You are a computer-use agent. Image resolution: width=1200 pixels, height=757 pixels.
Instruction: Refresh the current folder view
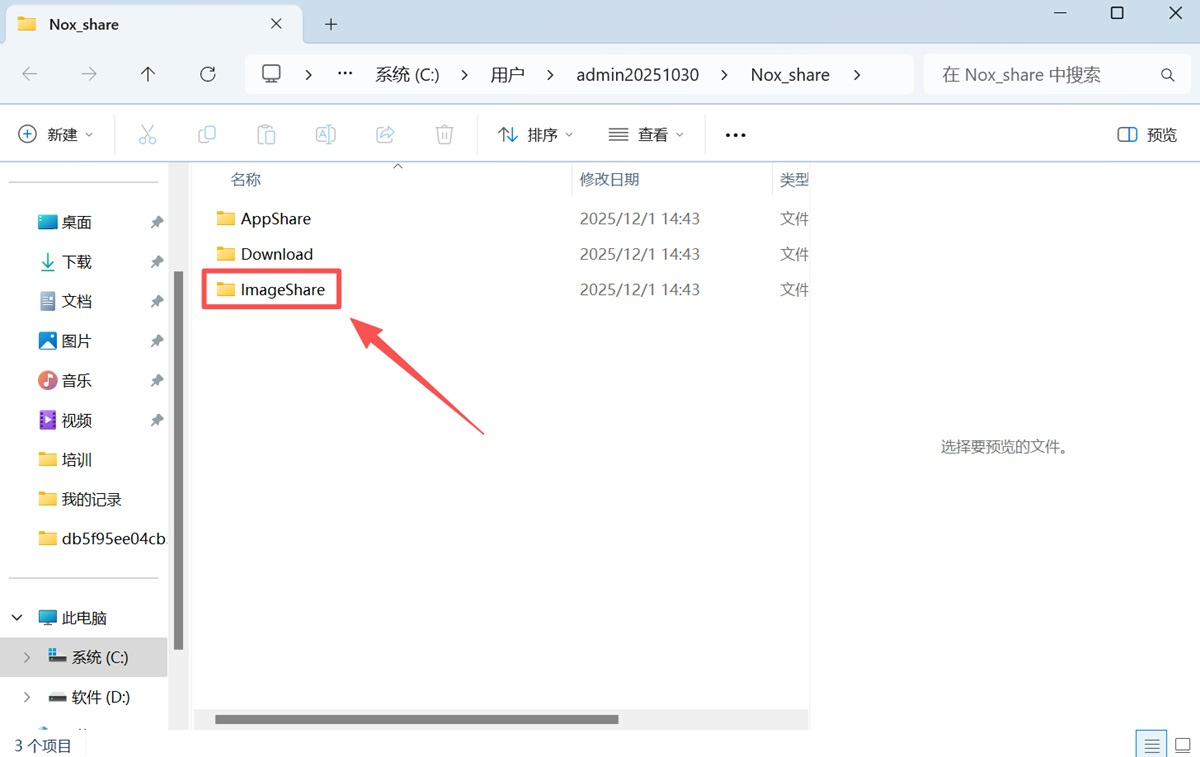click(208, 74)
